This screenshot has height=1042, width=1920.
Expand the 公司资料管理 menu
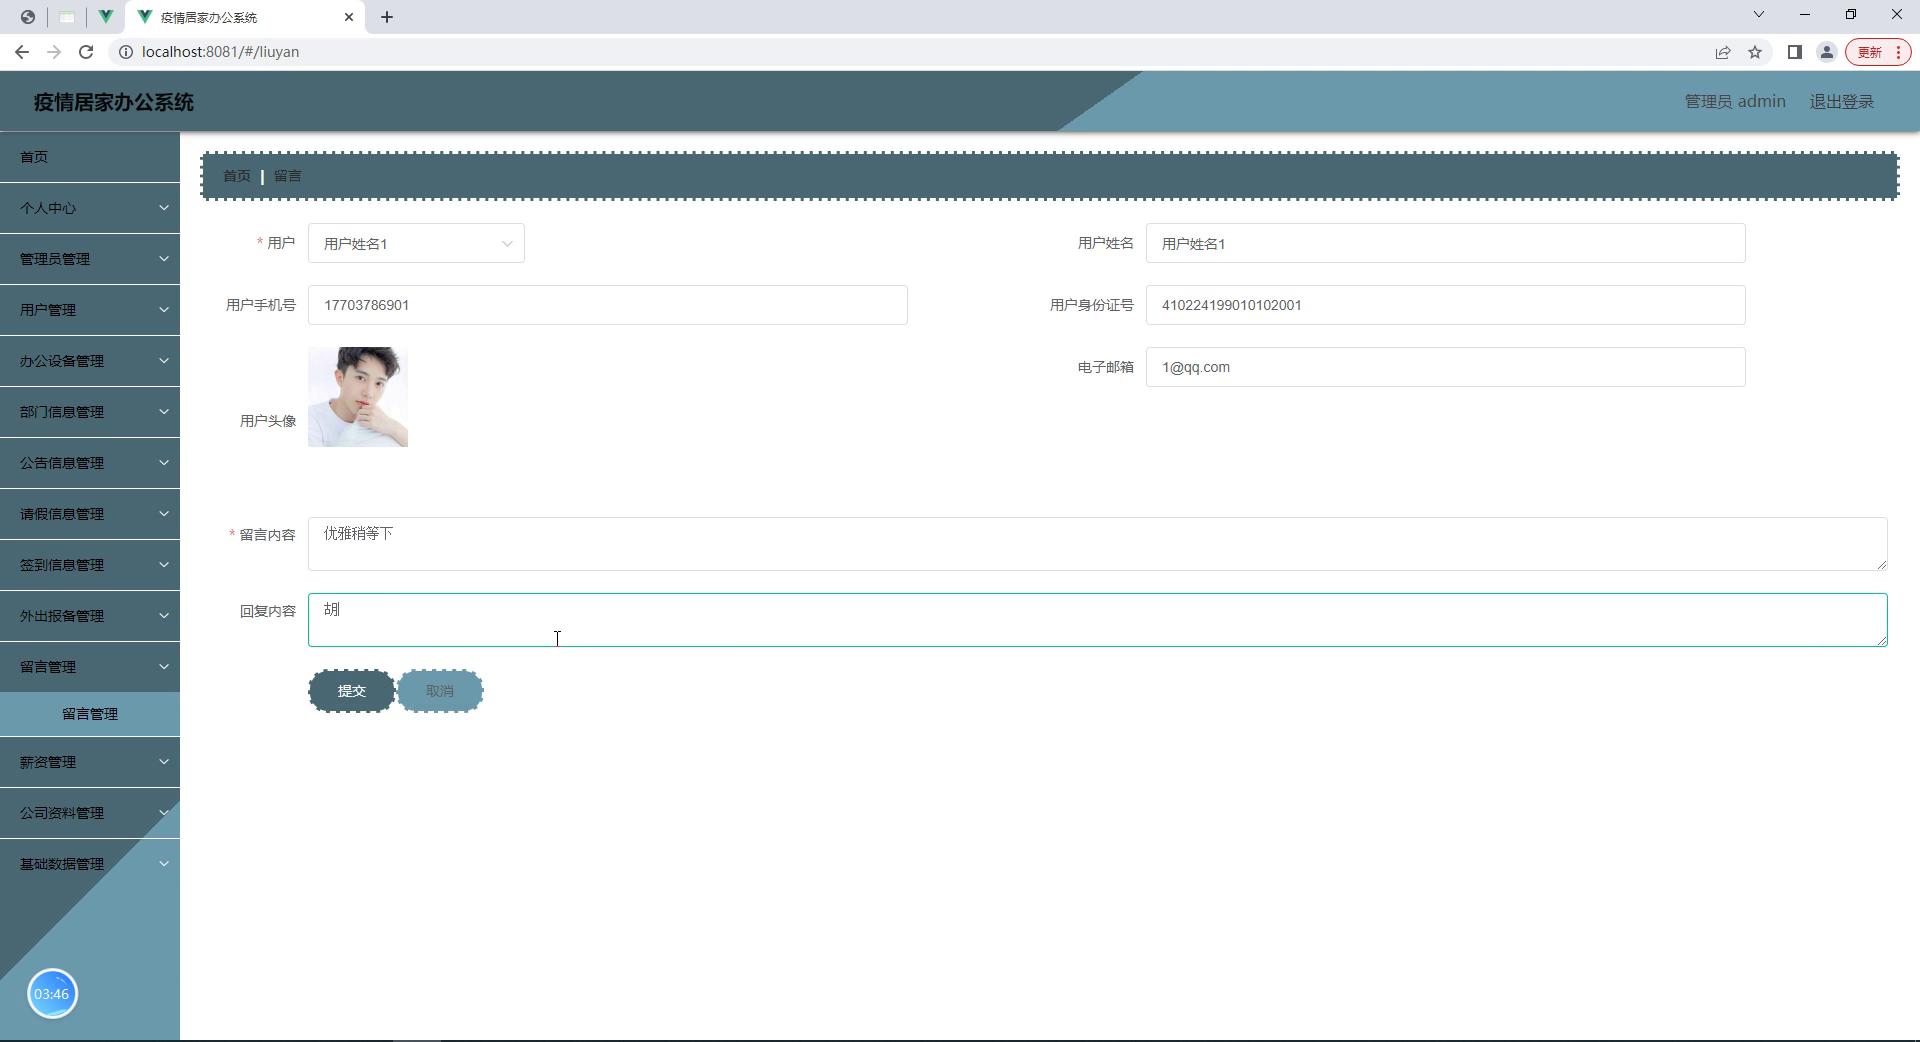(x=90, y=813)
